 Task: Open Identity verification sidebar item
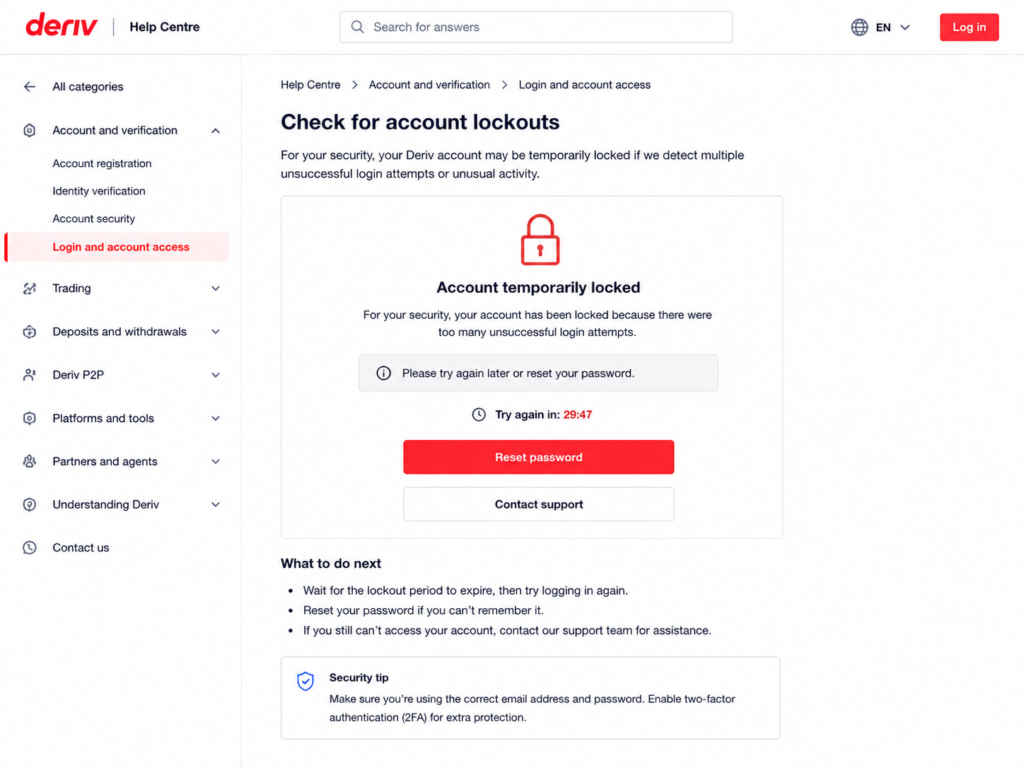(x=99, y=191)
